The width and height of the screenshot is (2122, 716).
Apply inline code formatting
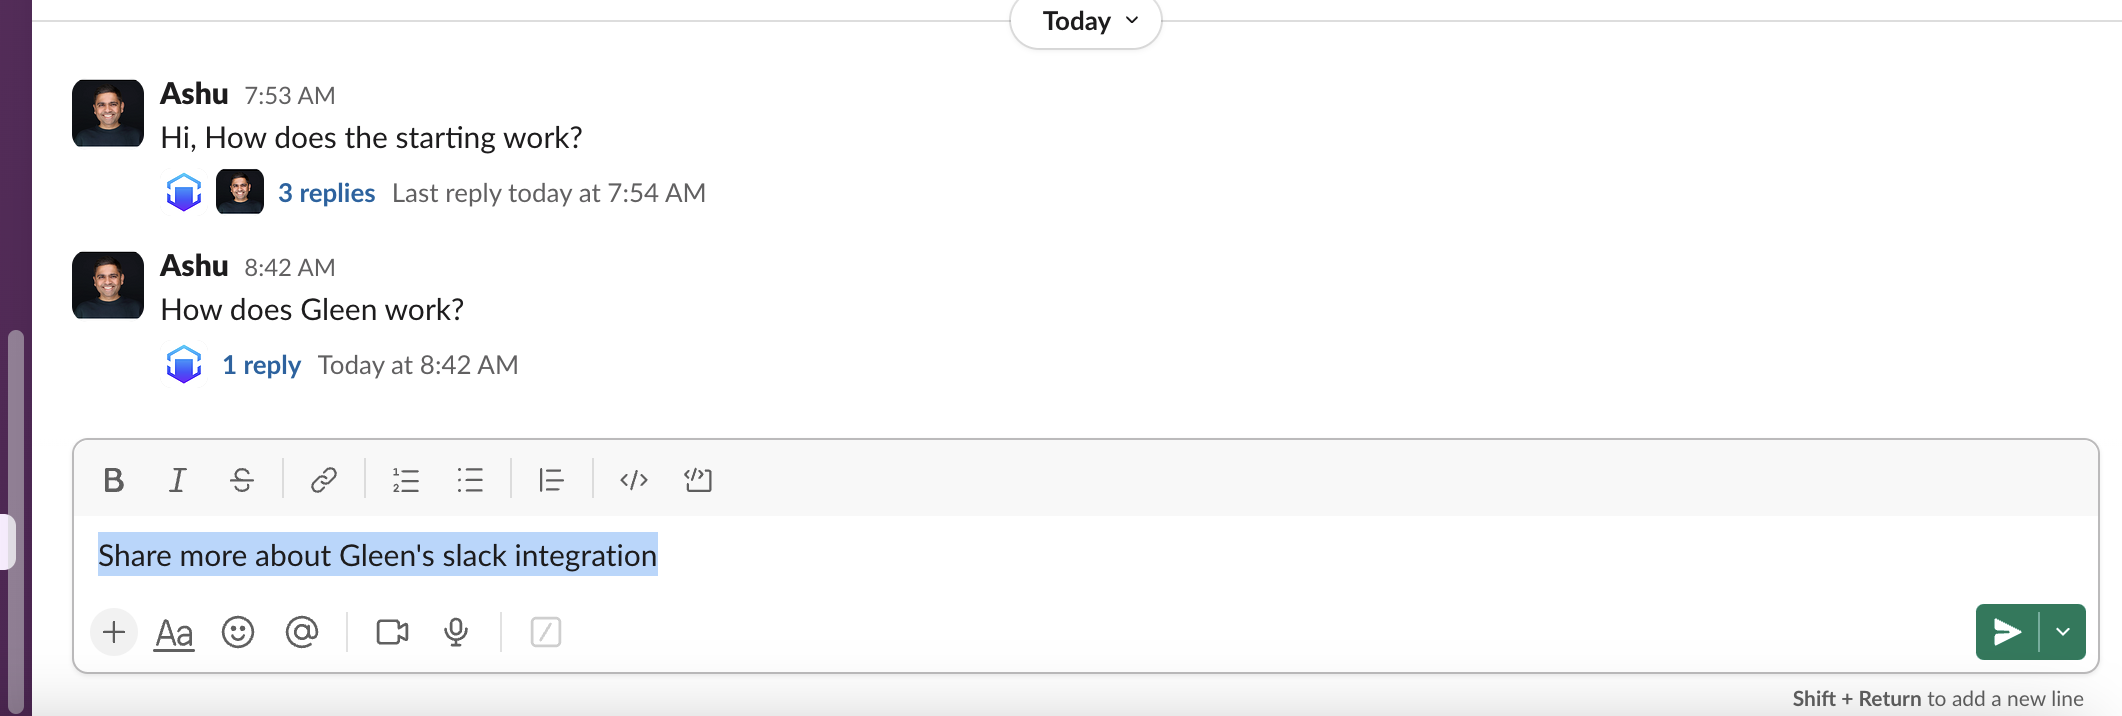pos(634,480)
